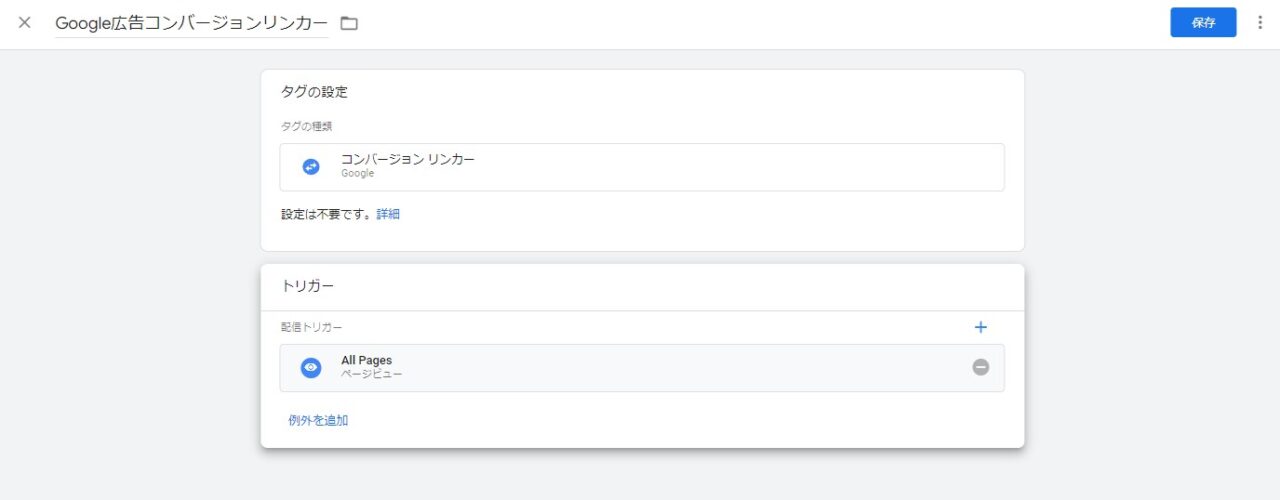Click the 例外を追加 add exception link
This screenshot has height=500, width=1280.
318,420
